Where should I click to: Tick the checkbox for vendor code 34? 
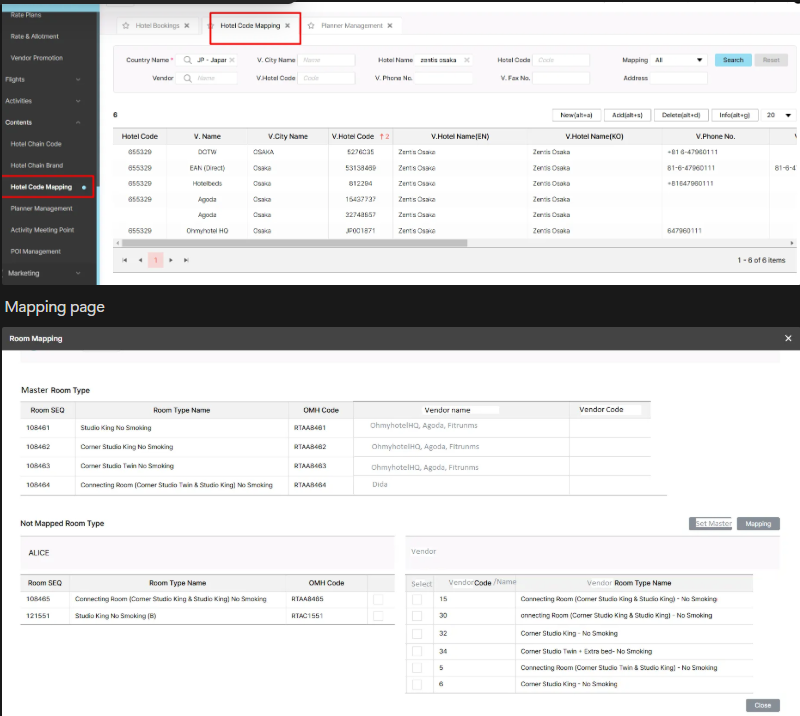pos(417,650)
